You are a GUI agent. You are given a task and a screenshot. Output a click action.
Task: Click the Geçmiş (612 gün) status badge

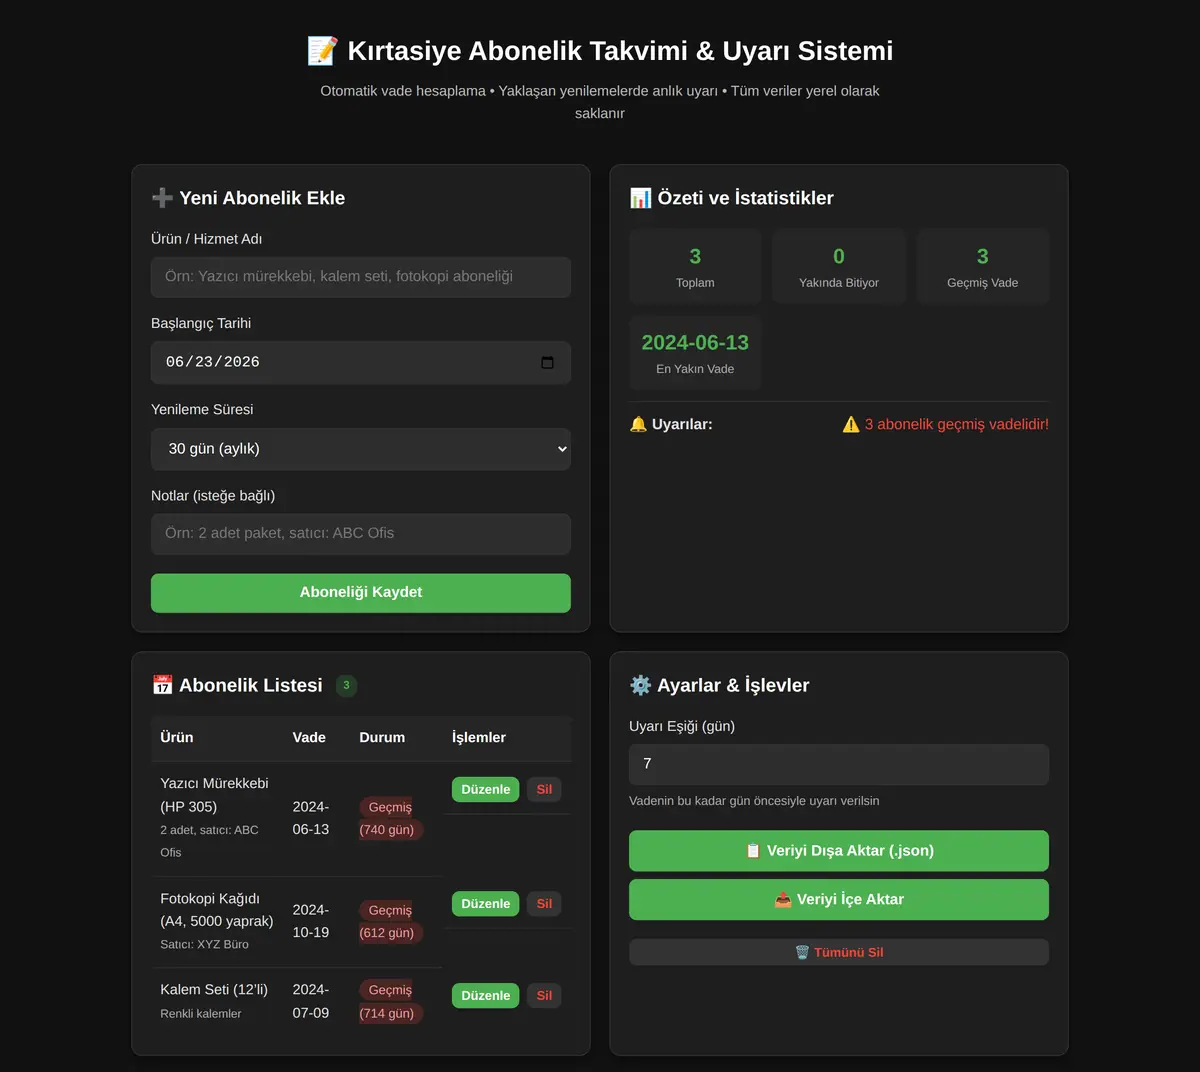[391, 921]
